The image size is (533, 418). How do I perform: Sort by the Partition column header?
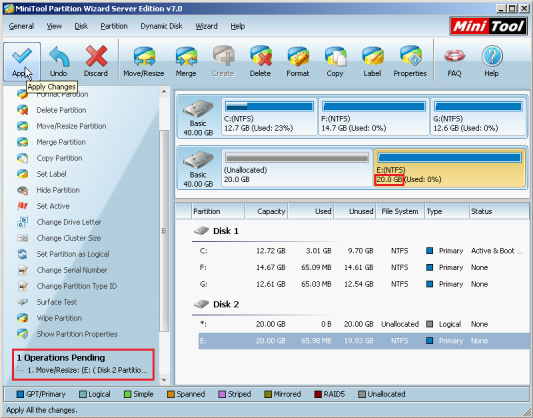click(218, 211)
